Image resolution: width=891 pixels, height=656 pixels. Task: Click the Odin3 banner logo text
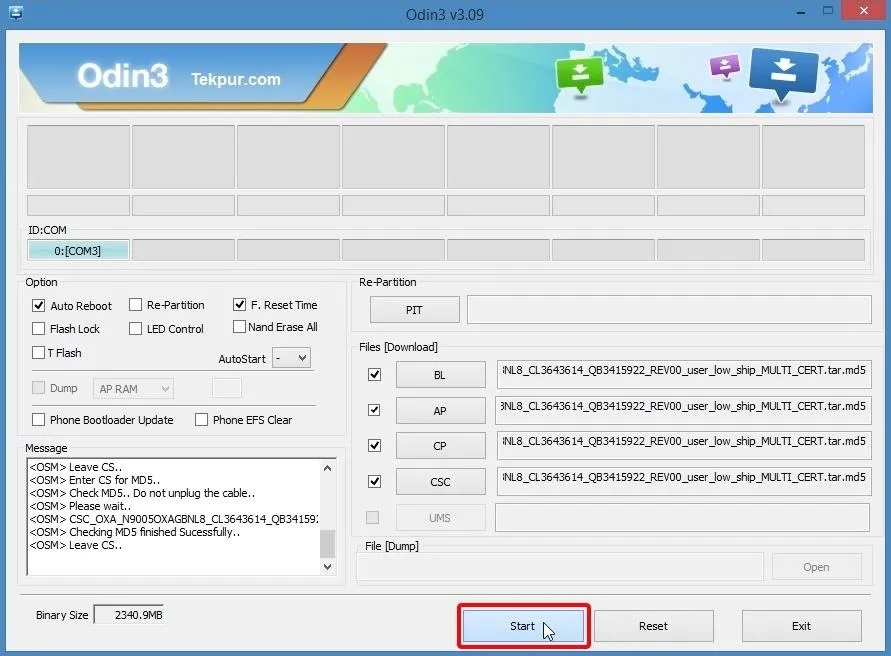(x=123, y=76)
